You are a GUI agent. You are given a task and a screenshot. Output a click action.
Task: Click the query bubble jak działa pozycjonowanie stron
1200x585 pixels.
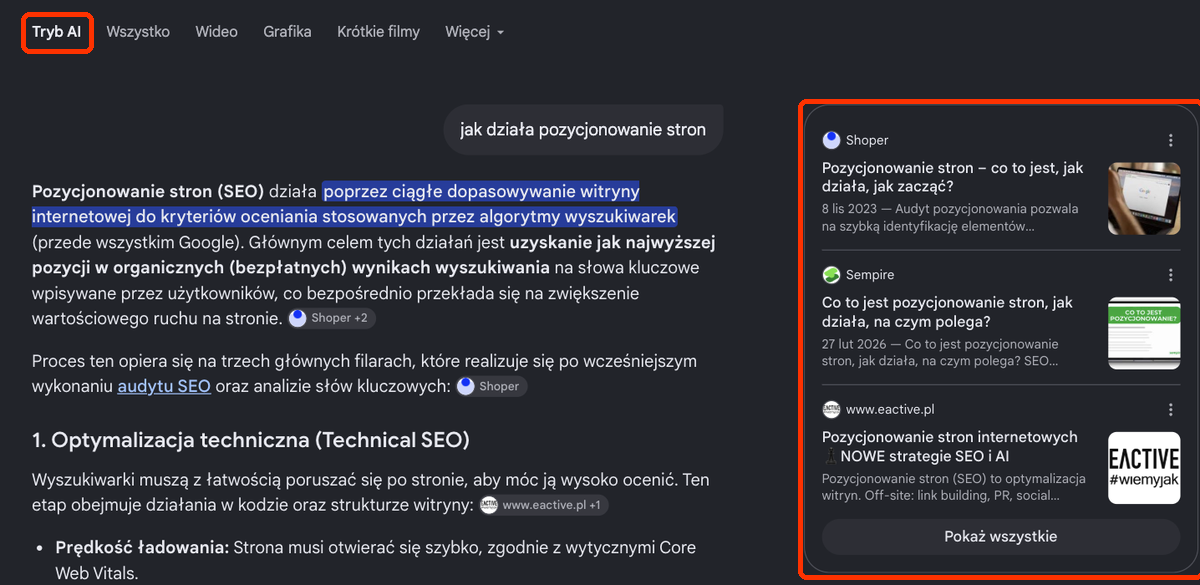point(583,130)
